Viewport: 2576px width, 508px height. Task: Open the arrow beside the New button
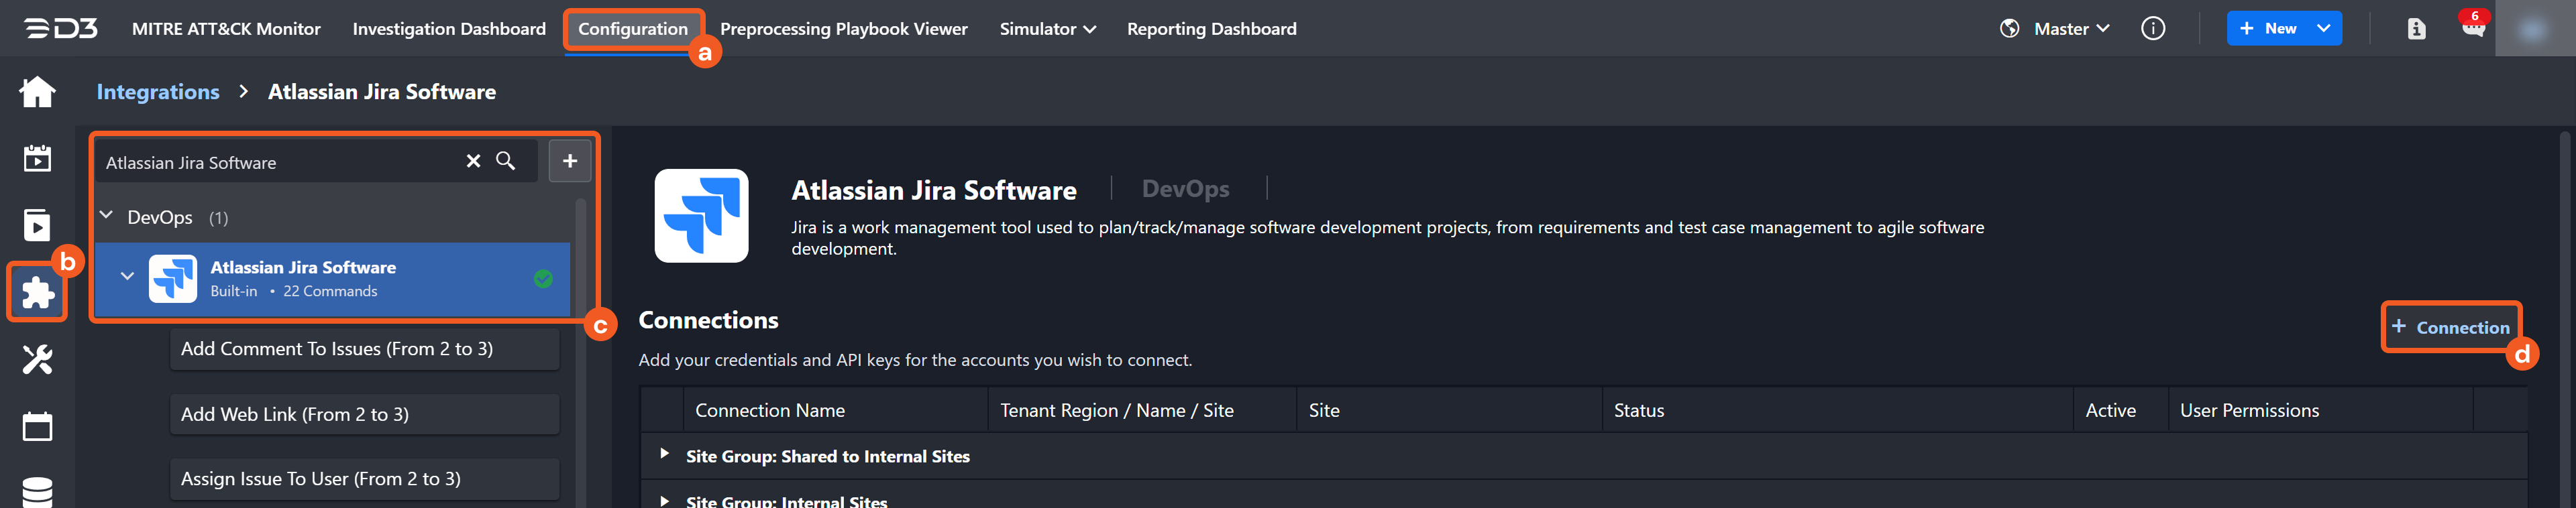pos(2323,29)
